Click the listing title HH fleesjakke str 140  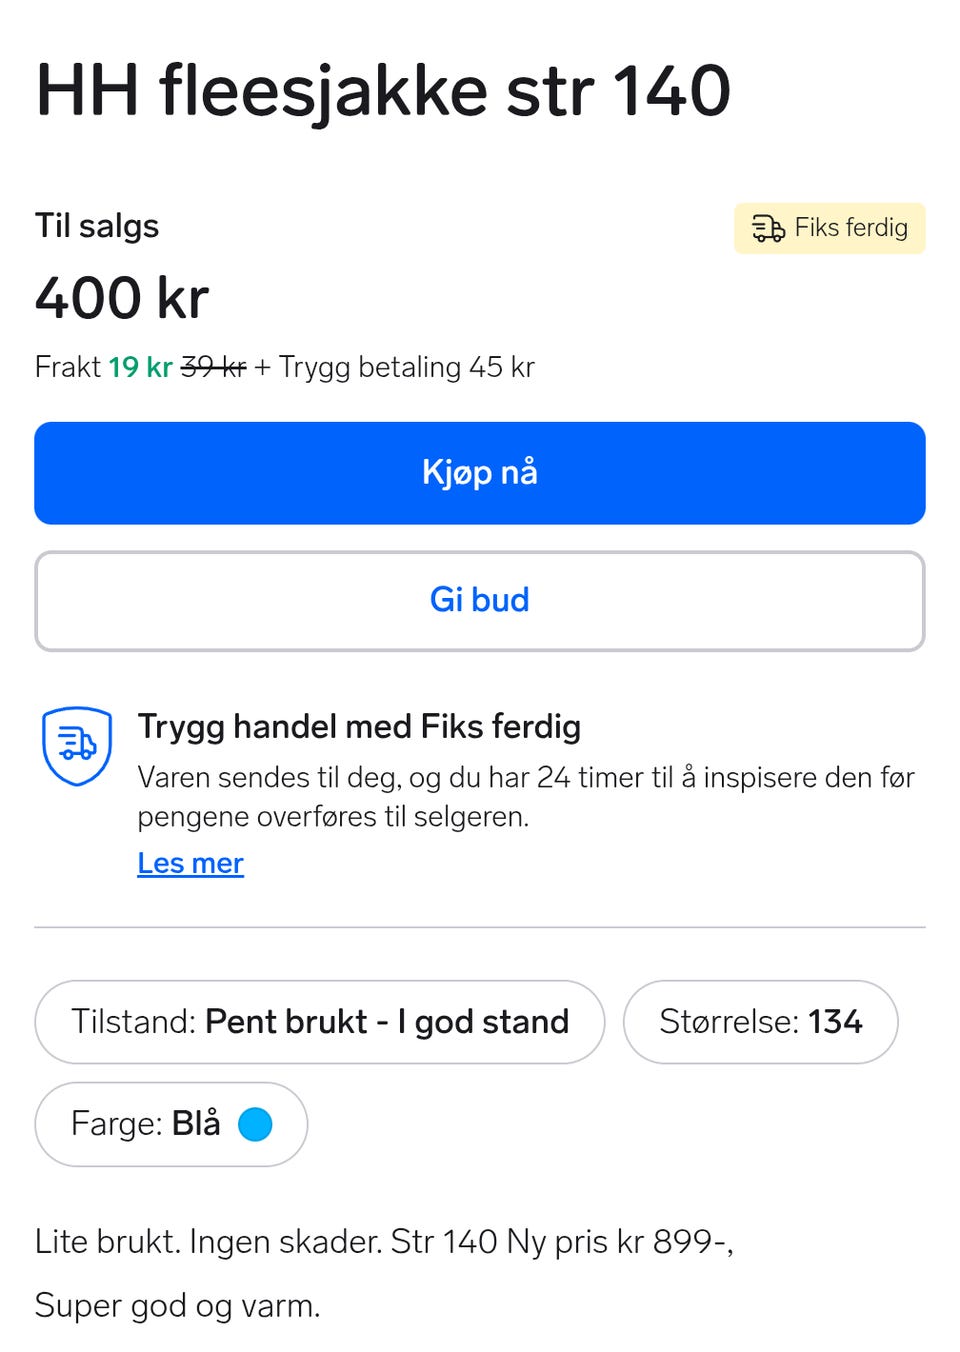point(383,91)
